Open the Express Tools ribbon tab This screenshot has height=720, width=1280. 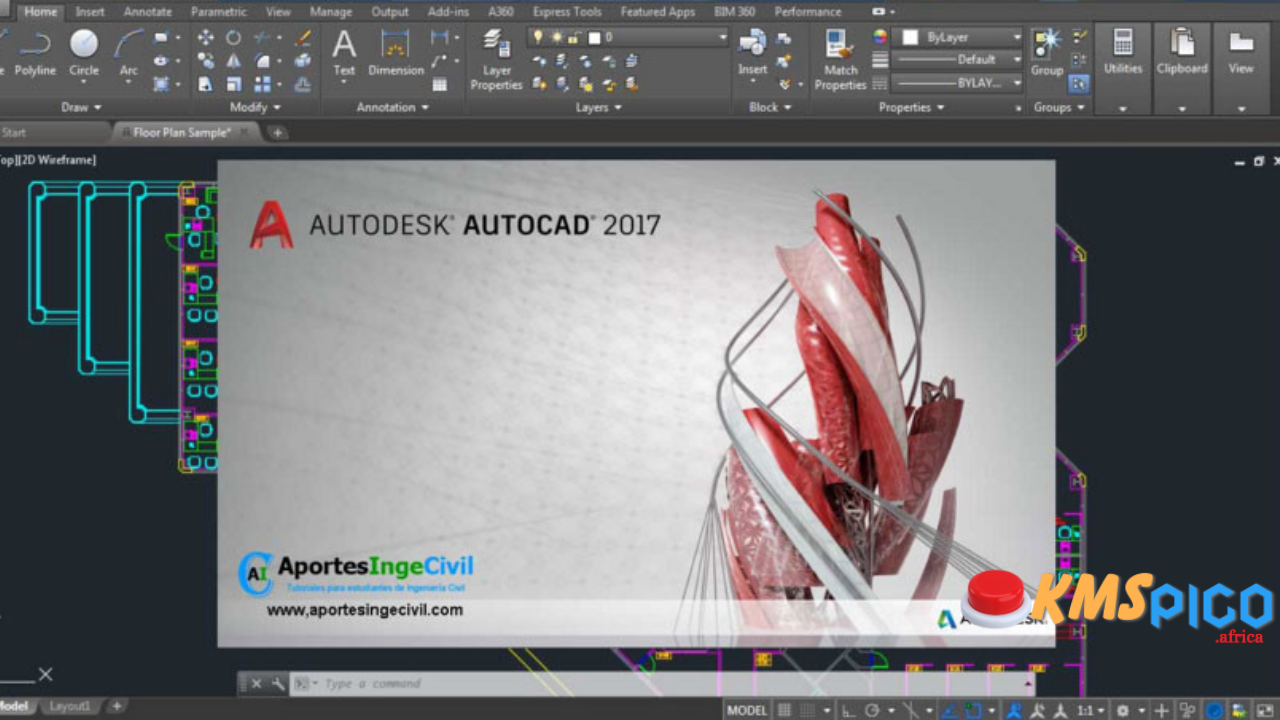click(567, 12)
